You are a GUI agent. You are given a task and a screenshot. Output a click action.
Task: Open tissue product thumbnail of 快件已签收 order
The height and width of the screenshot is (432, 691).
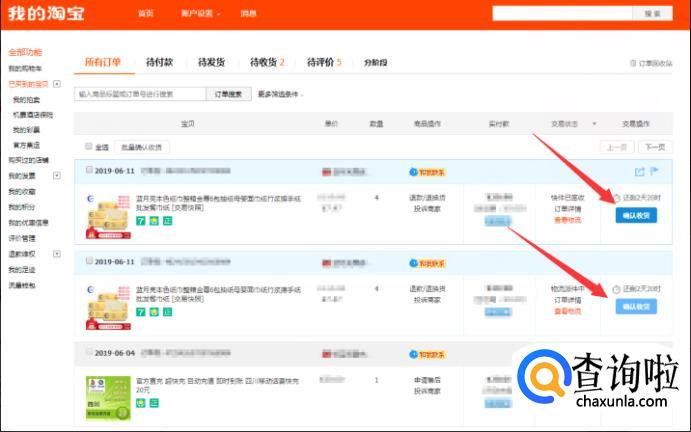click(108, 216)
